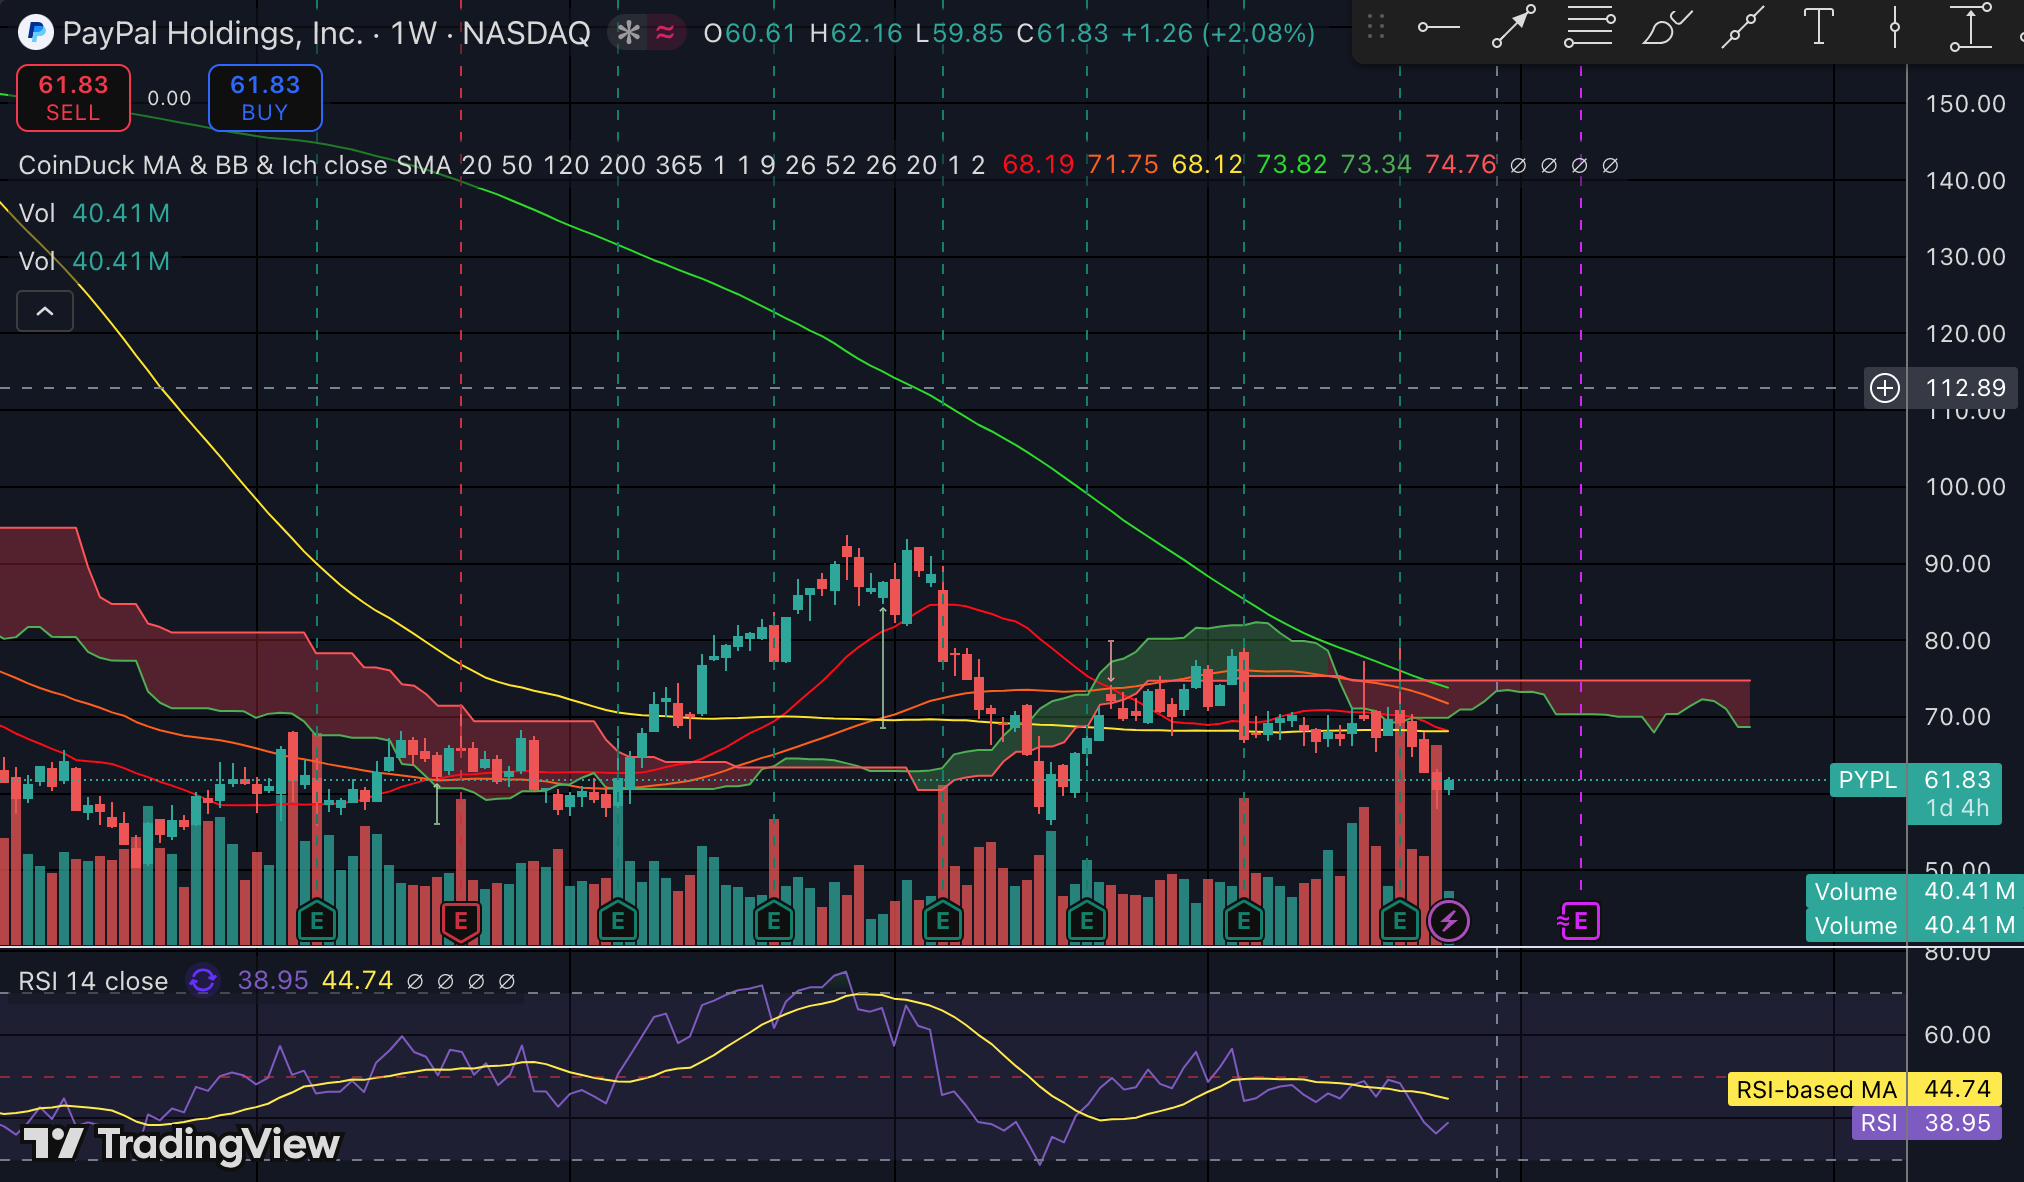Click the PYPL price label on axis
Image resolution: width=2024 pixels, height=1182 pixels.
coord(1867,780)
